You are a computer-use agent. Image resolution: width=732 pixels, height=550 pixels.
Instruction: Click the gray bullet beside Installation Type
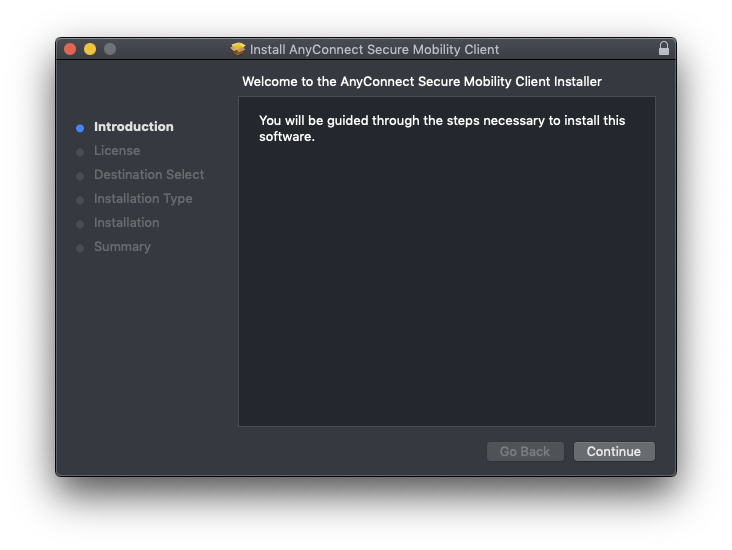80,200
